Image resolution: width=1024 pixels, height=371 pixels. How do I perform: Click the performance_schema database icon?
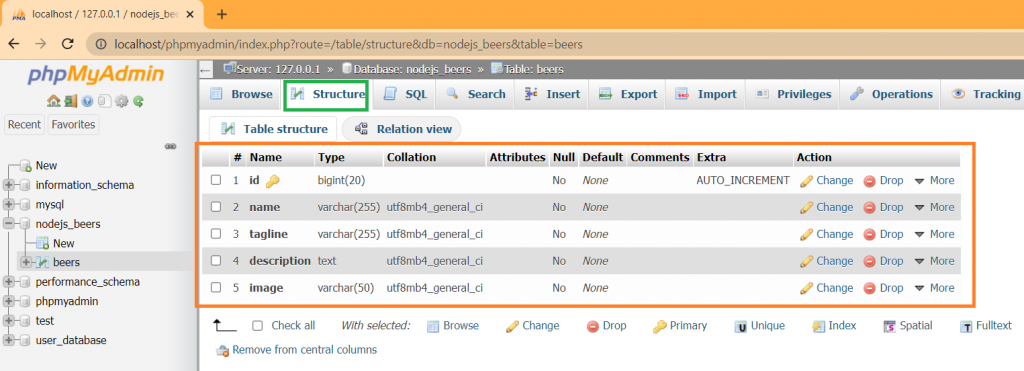[x=24, y=282]
